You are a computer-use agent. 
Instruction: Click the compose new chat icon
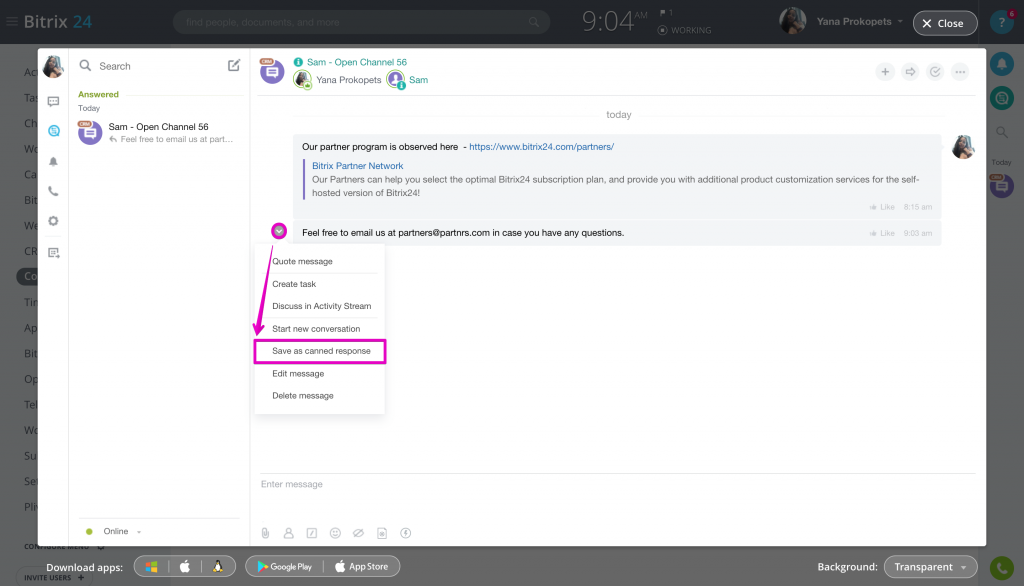coord(234,65)
